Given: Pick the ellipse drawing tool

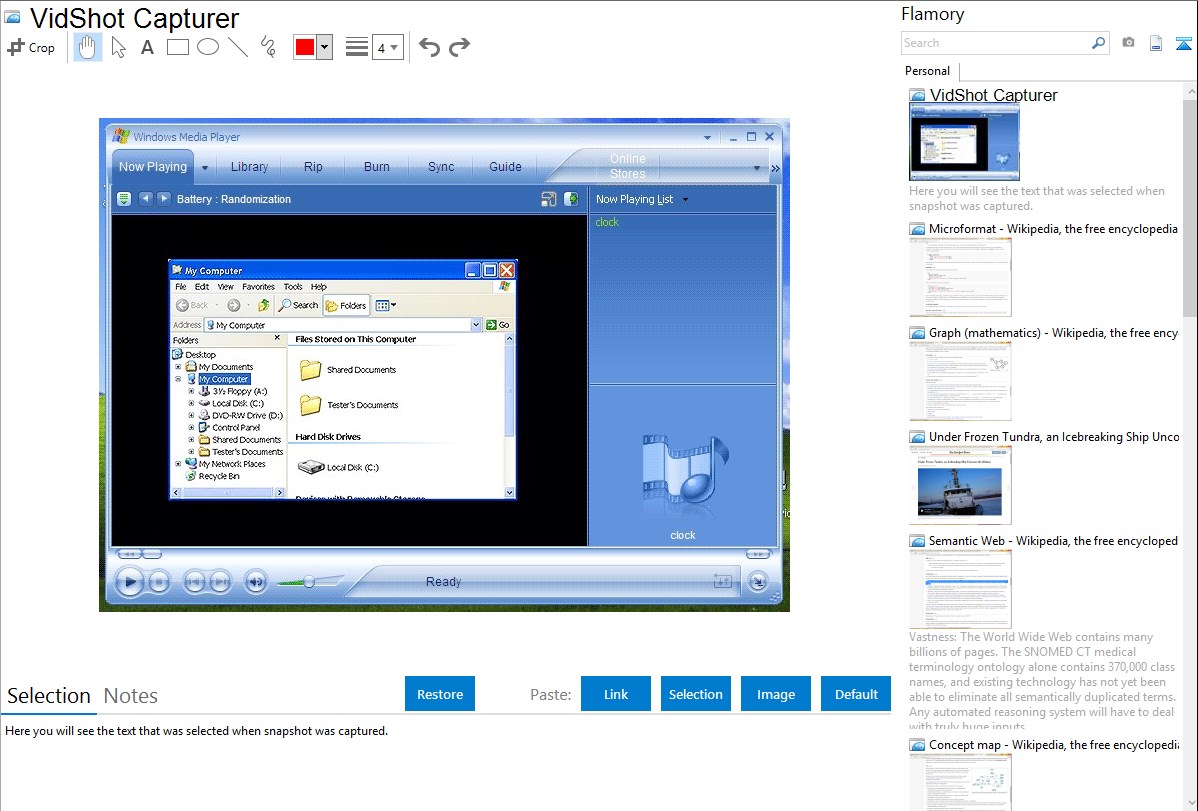Looking at the screenshot, I should [x=208, y=47].
